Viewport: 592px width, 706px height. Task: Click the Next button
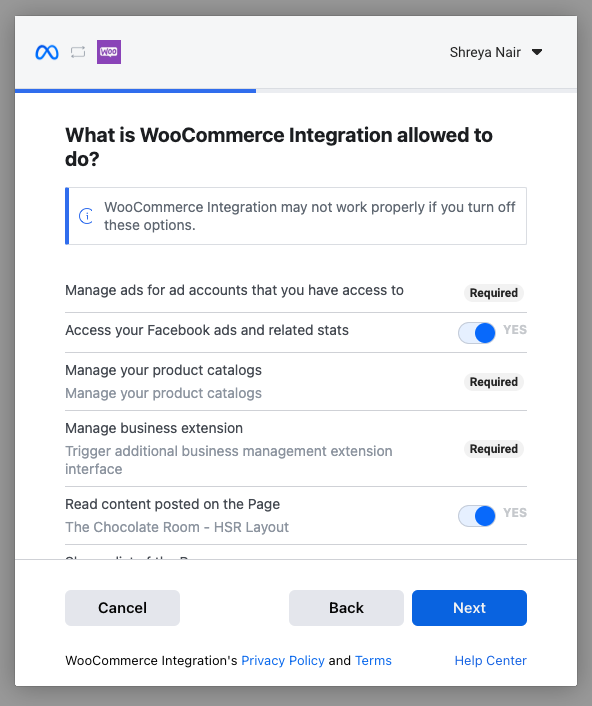click(x=469, y=608)
